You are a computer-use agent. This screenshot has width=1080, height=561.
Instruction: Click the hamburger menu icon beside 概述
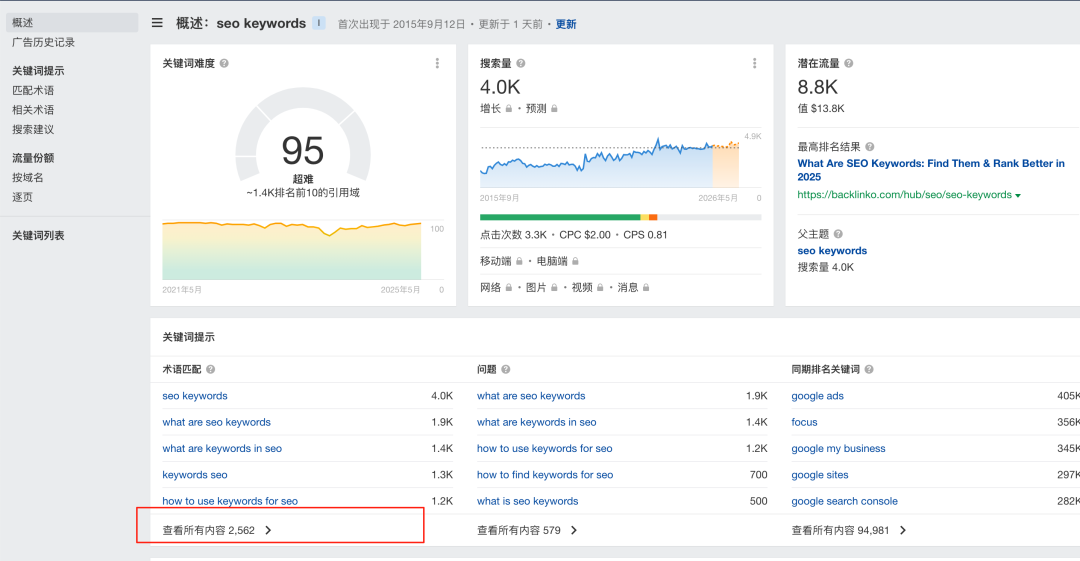[x=157, y=23]
